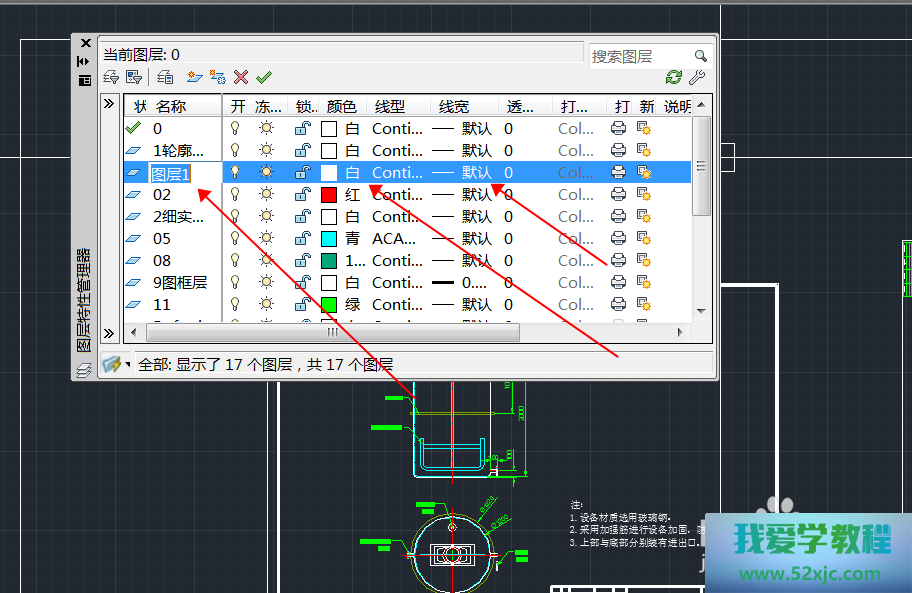Open the filter dropdown in the status bar
This screenshot has height=593, width=912.
(114, 364)
